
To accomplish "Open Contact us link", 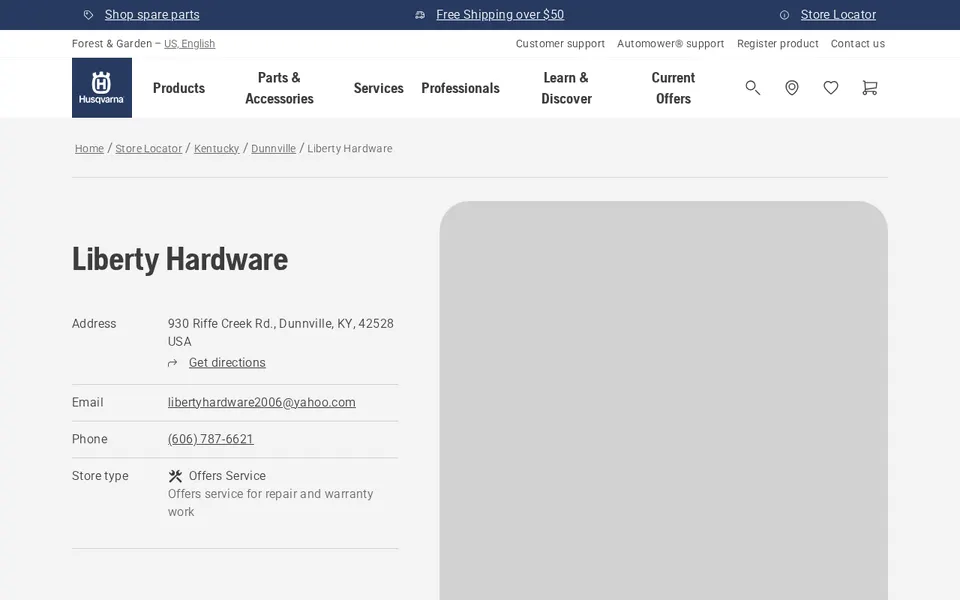I will tap(858, 43).
